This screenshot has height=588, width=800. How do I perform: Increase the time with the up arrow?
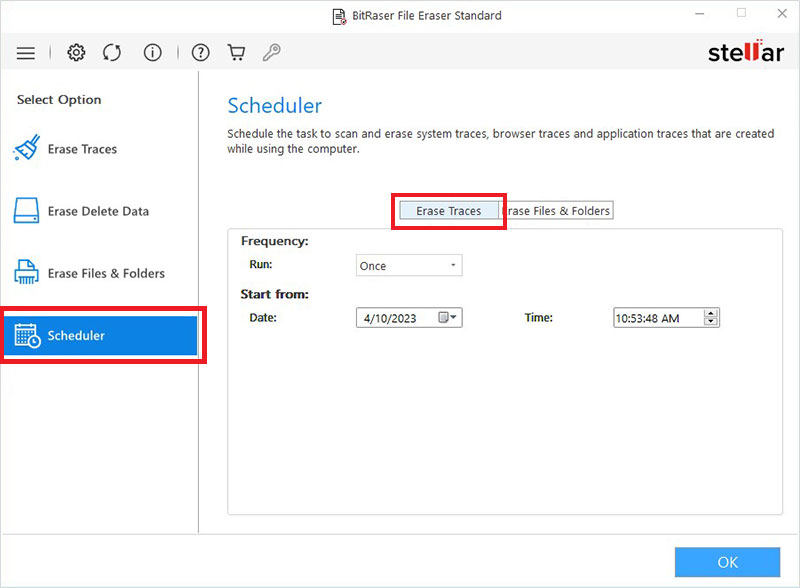[x=711, y=313]
